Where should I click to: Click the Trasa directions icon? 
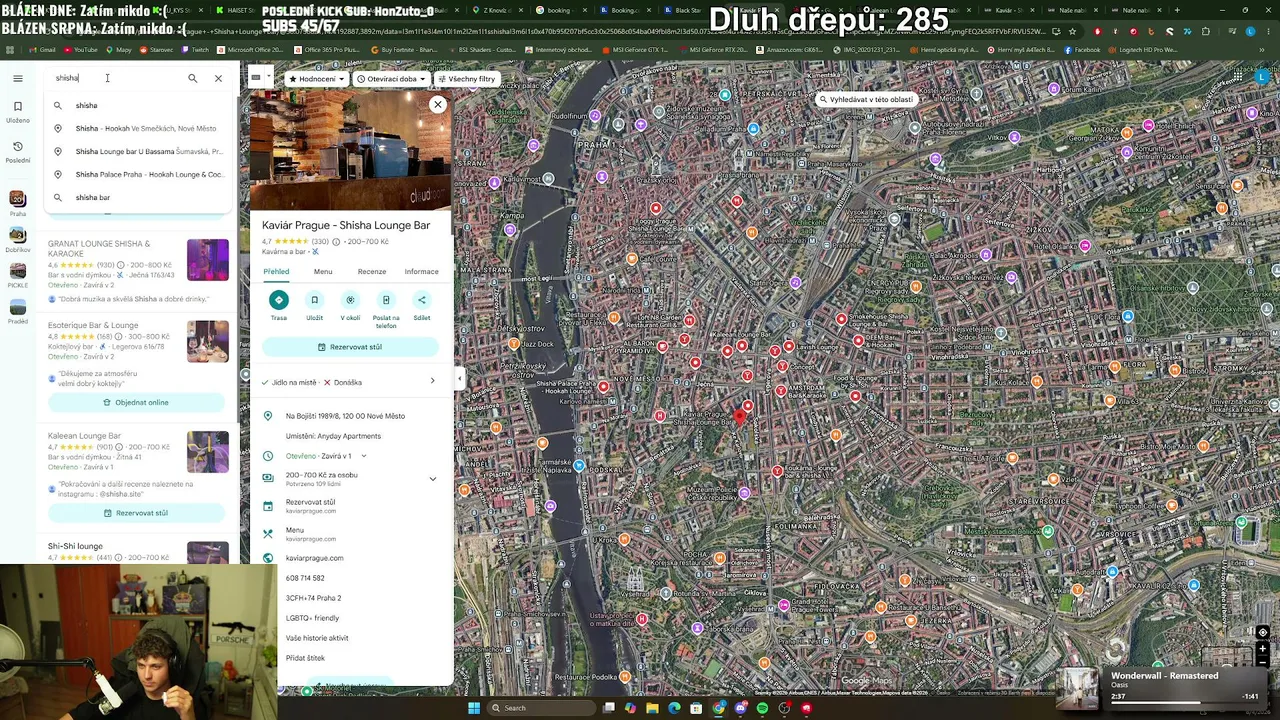[x=279, y=300]
